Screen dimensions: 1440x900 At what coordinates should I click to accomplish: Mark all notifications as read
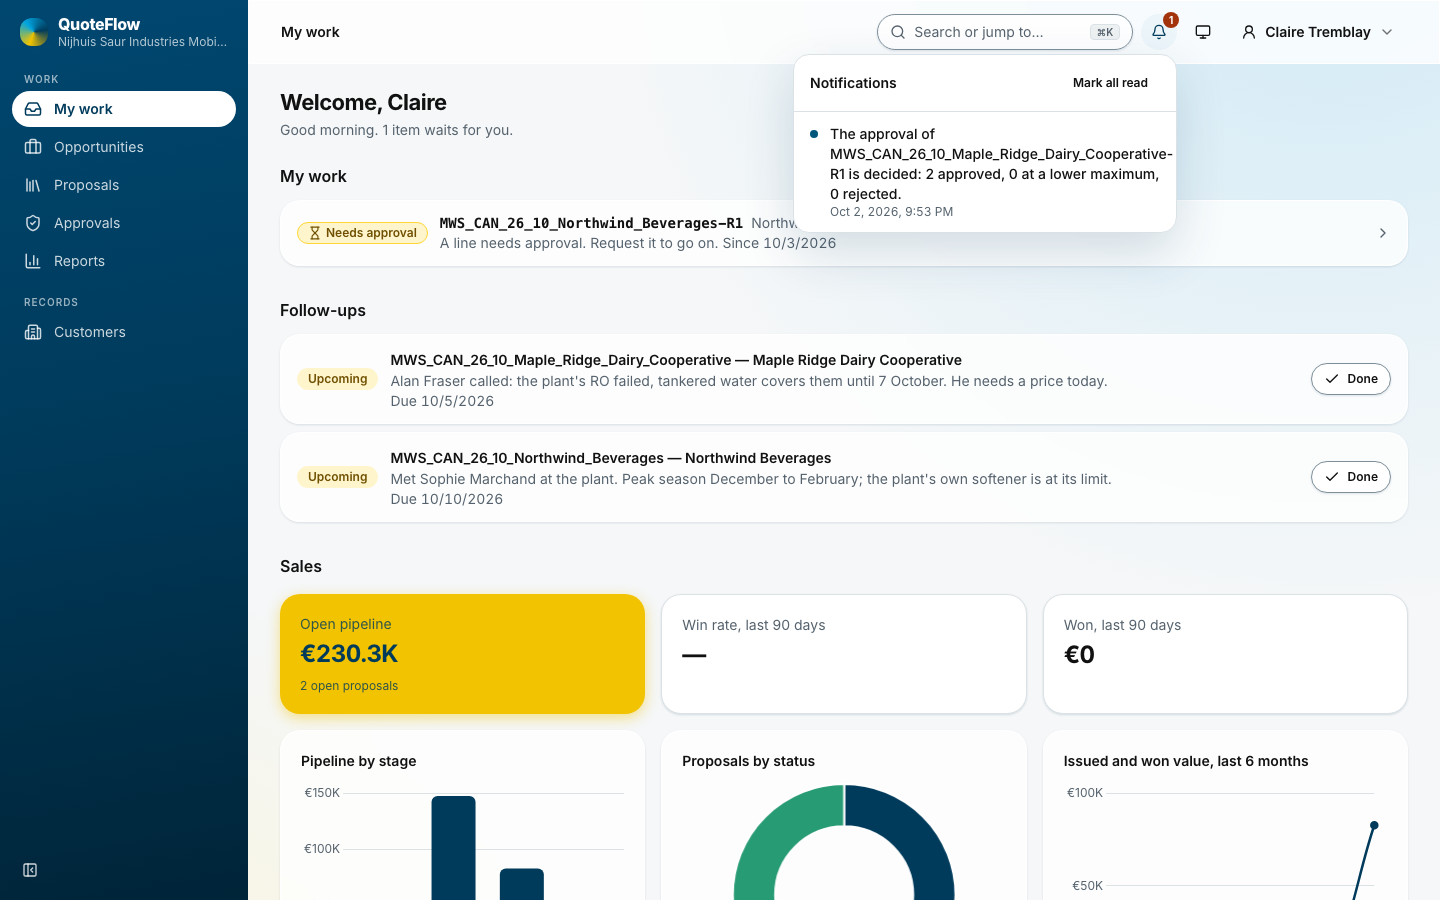tap(1110, 83)
